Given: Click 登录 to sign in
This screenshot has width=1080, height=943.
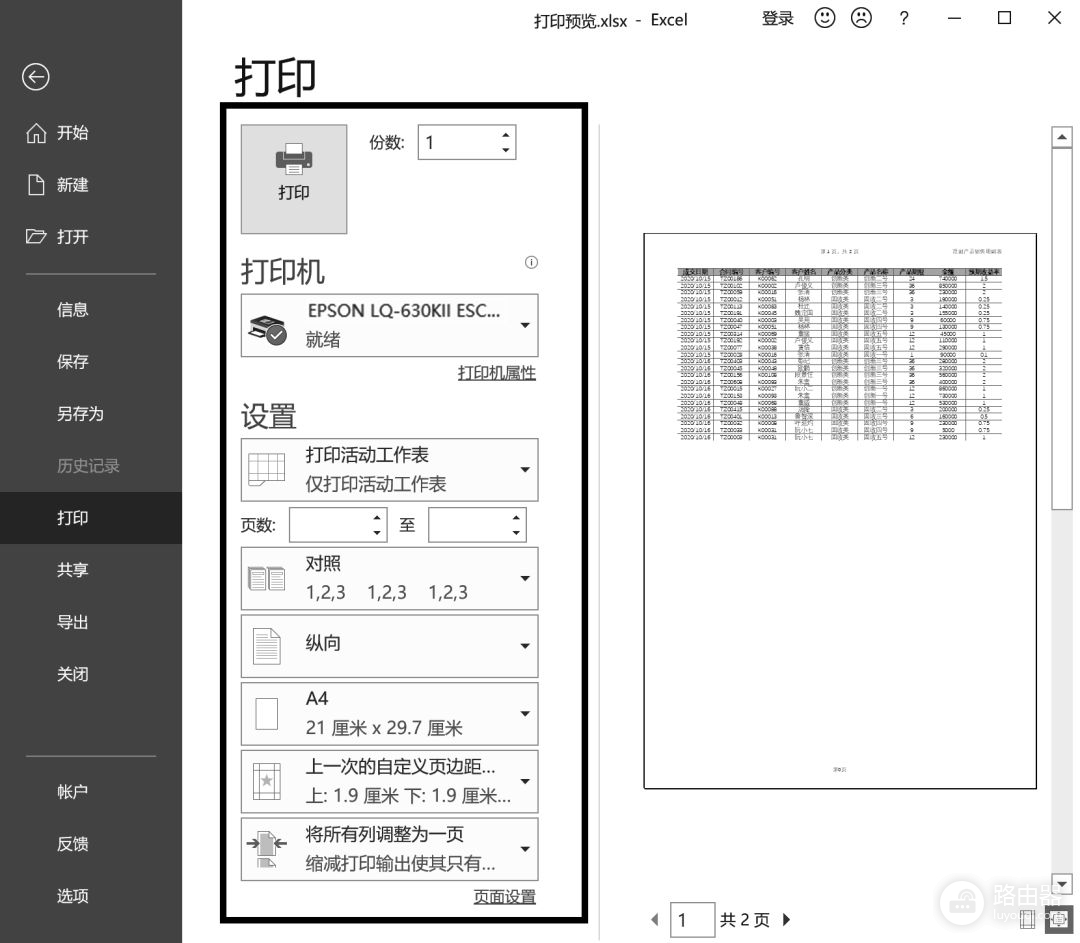Looking at the screenshot, I should click(778, 19).
